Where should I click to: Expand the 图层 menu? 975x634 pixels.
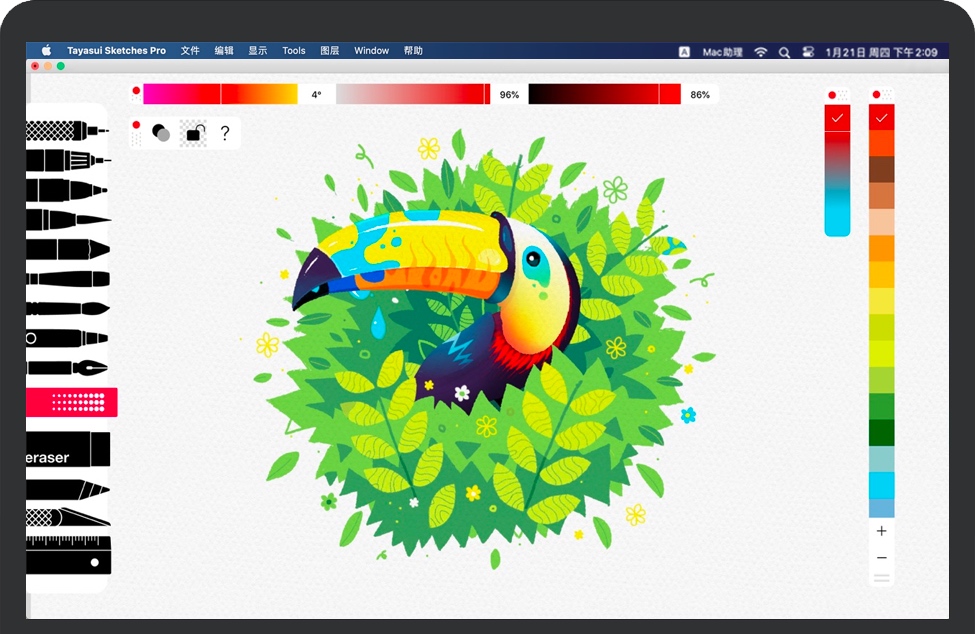330,51
